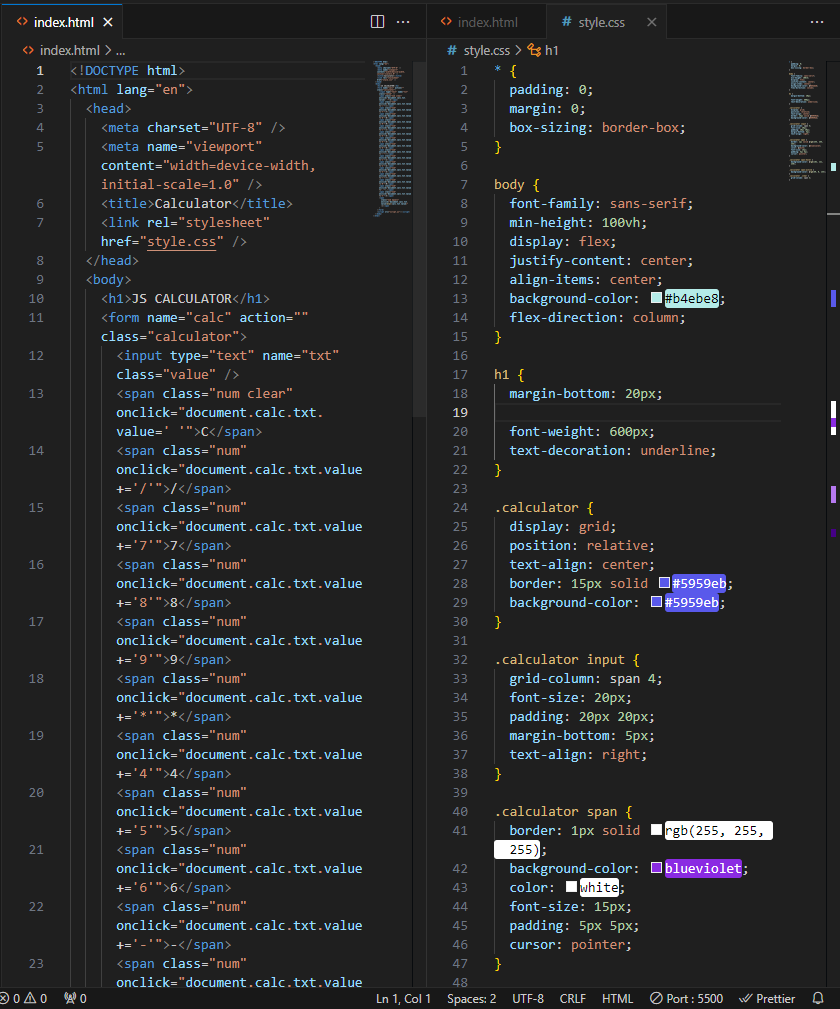Viewport: 840px width, 1009px height.
Task: Close the active index.html tab
Action: [108, 22]
